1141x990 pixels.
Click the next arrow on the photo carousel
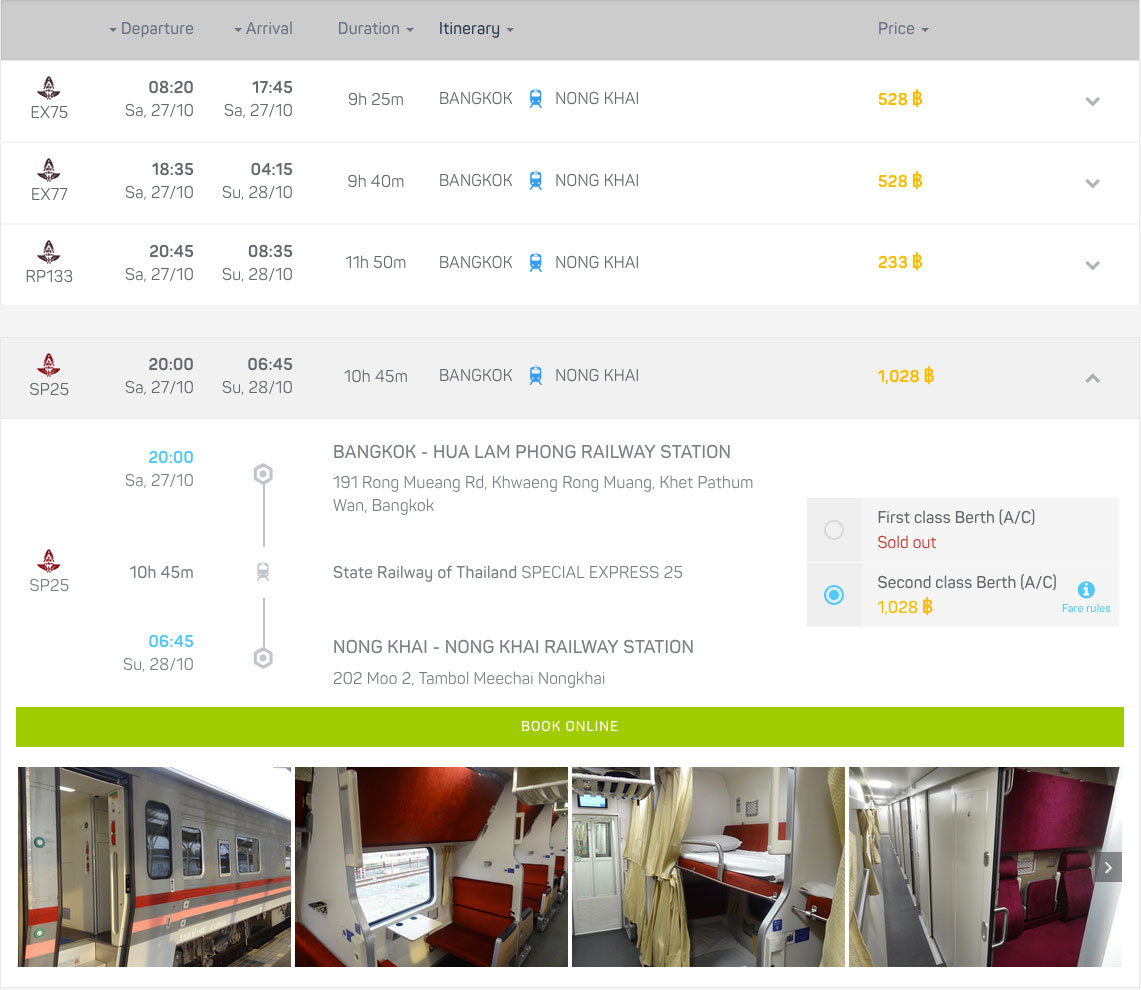pos(1108,867)
